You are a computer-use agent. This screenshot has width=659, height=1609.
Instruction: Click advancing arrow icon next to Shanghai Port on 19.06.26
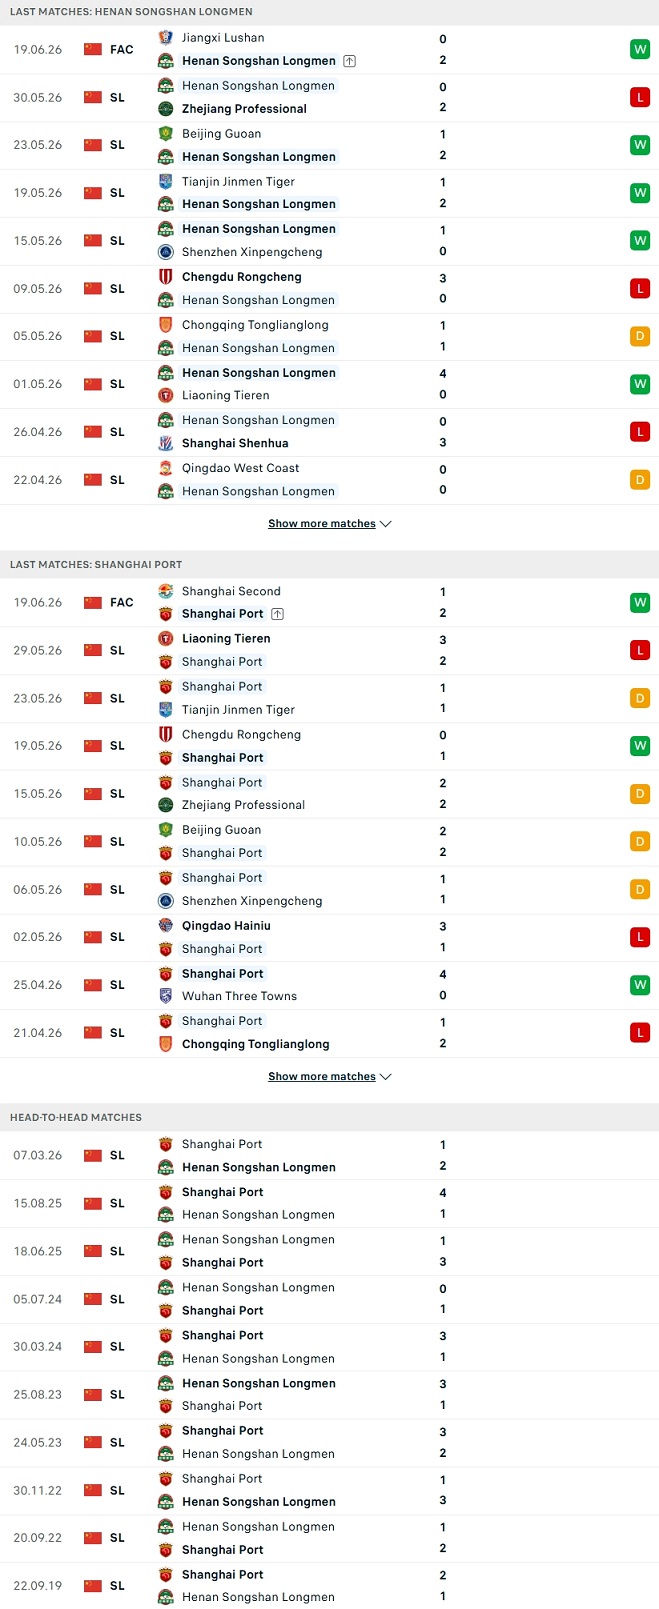click(277, 614)
